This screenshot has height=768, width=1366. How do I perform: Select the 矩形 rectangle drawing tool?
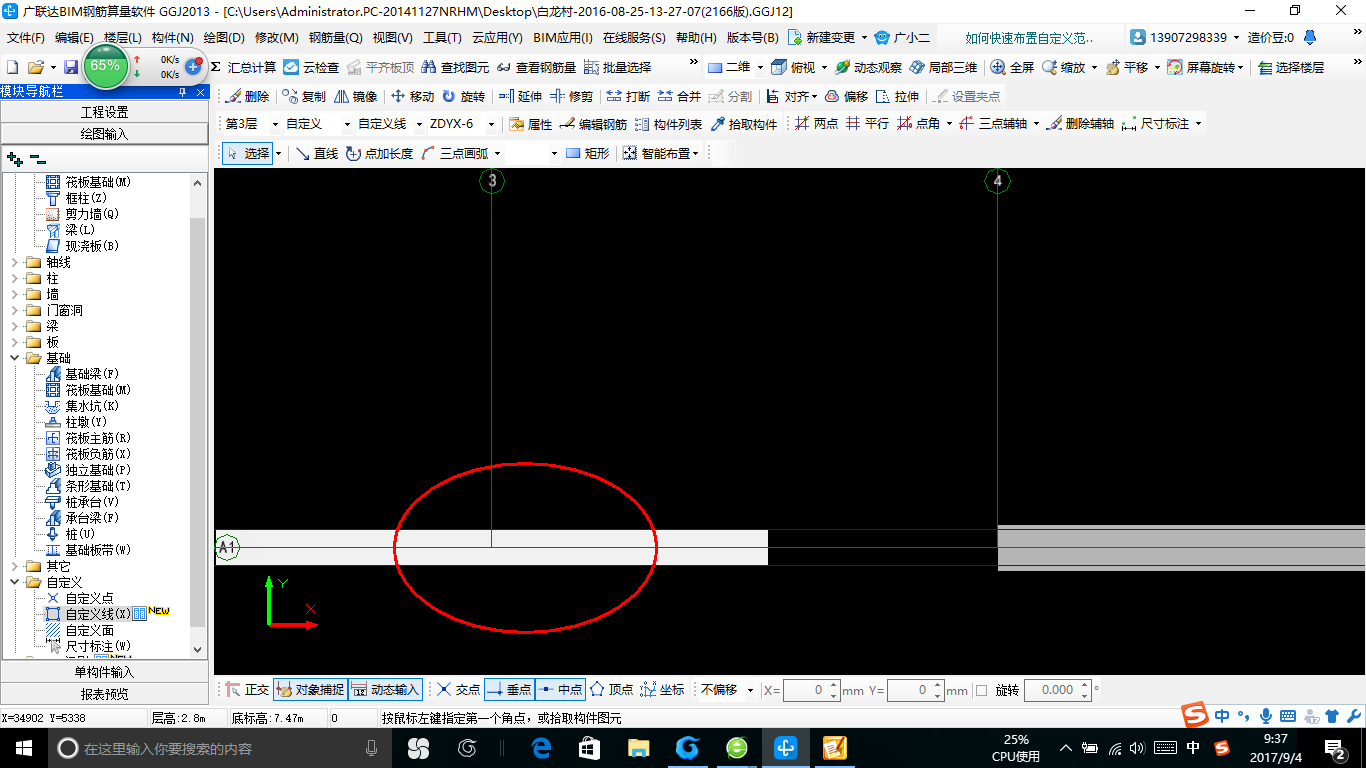pos(588,154)
